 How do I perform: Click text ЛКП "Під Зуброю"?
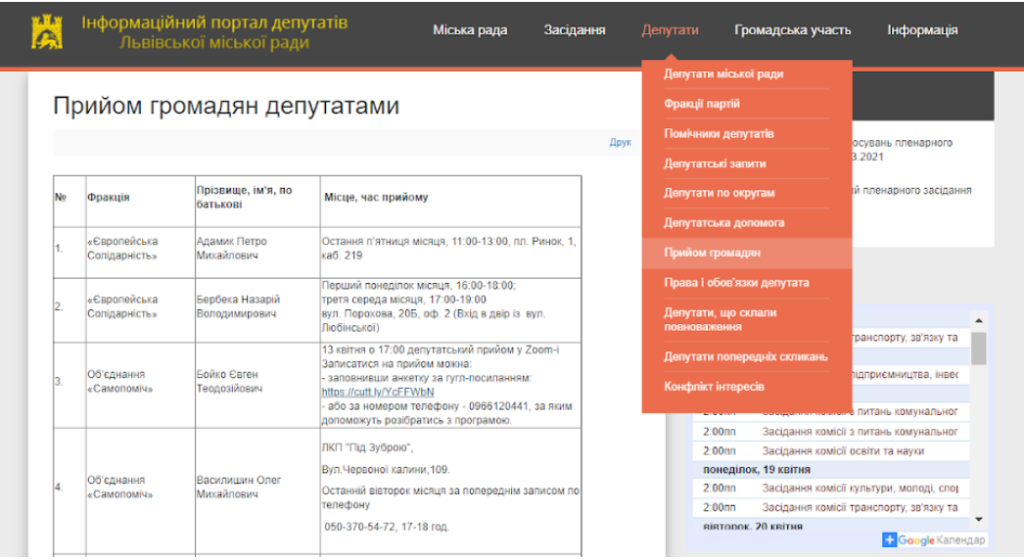367,448
